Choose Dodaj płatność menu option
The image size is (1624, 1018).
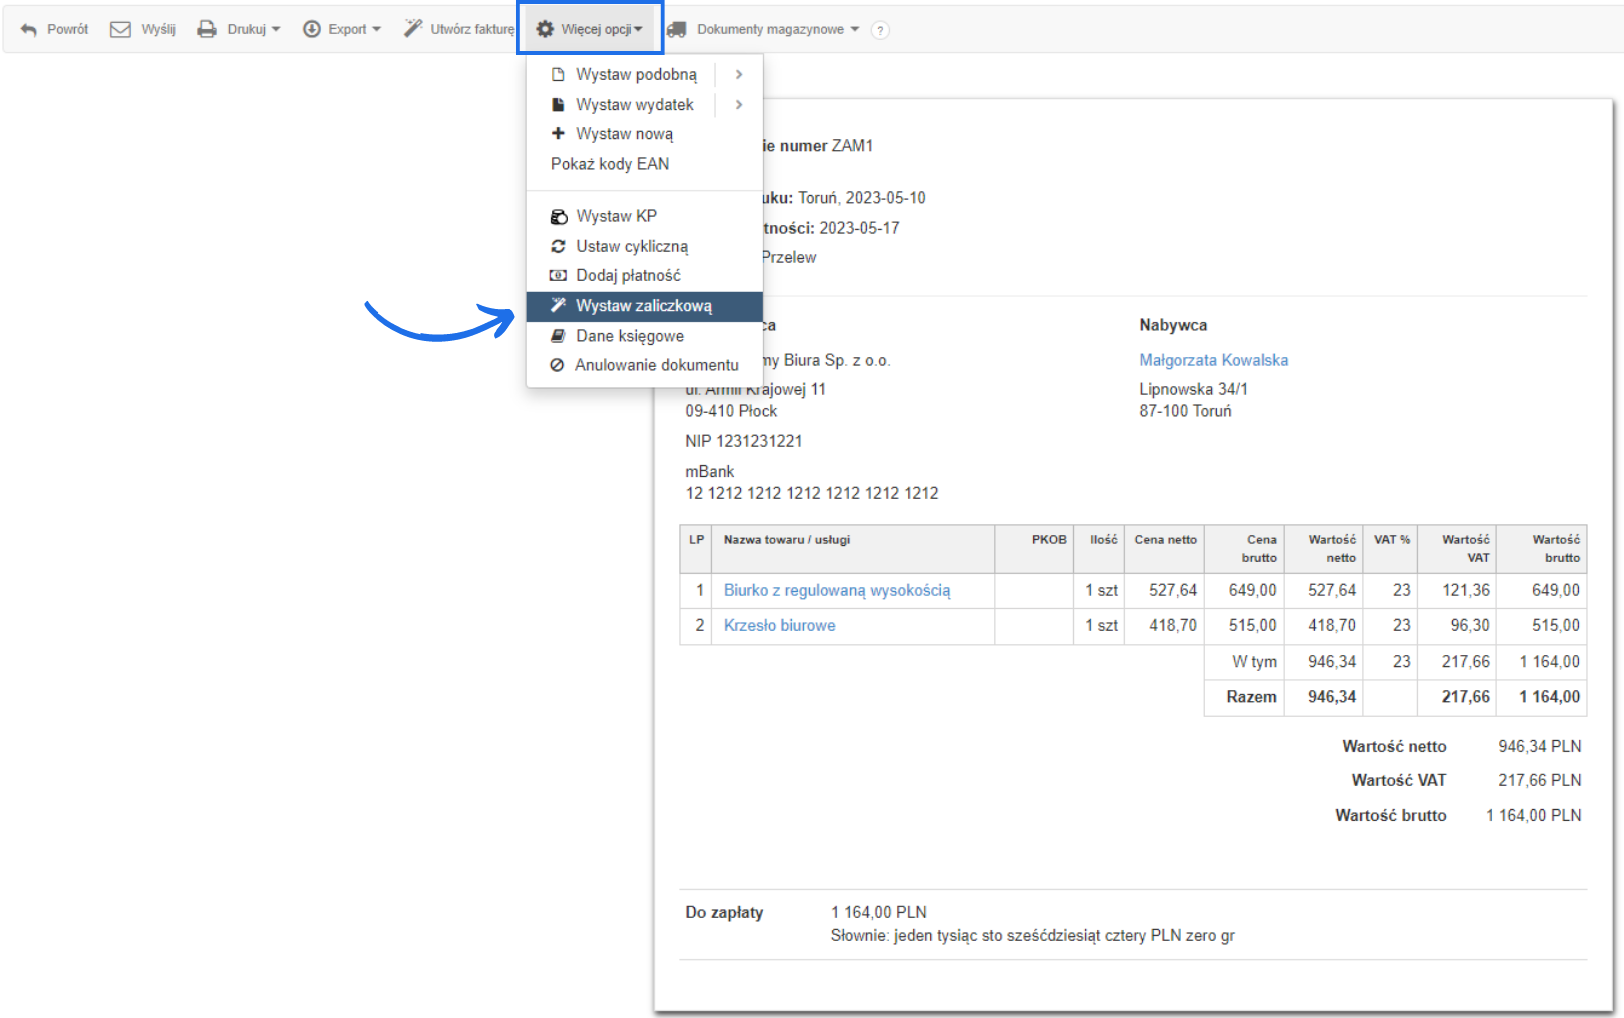coord(628,276)
